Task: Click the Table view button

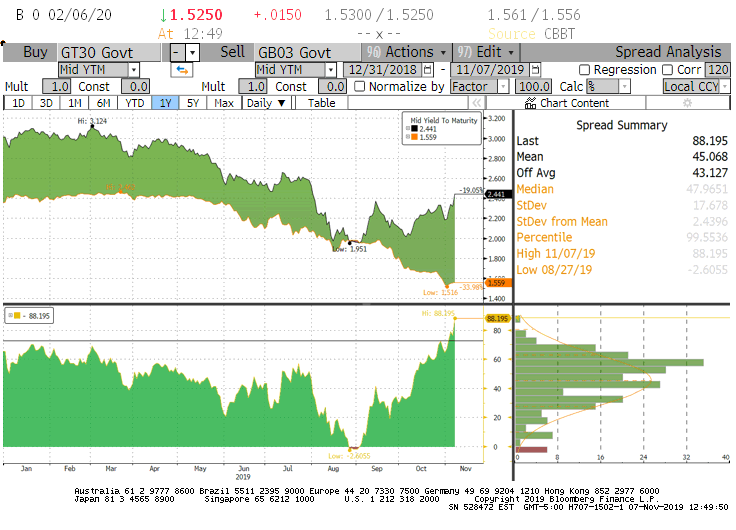Action: 321,103
